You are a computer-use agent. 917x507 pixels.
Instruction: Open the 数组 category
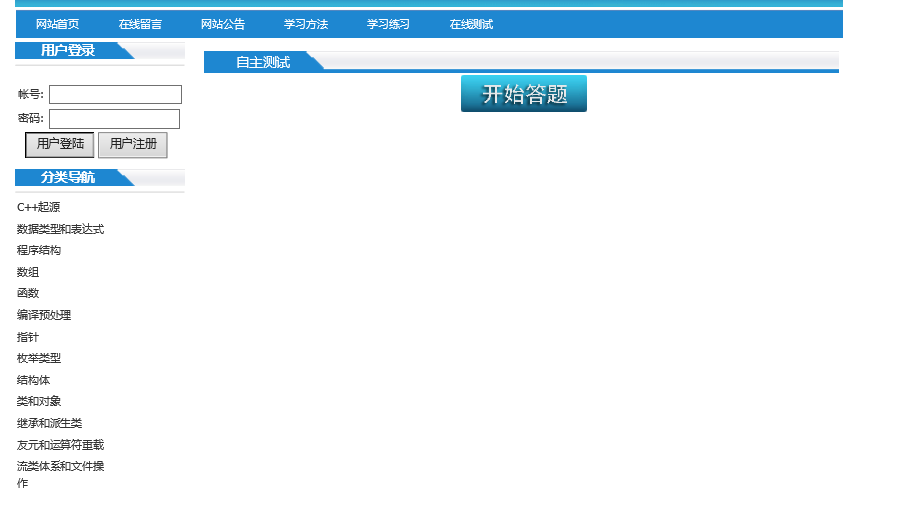(28, 272)
